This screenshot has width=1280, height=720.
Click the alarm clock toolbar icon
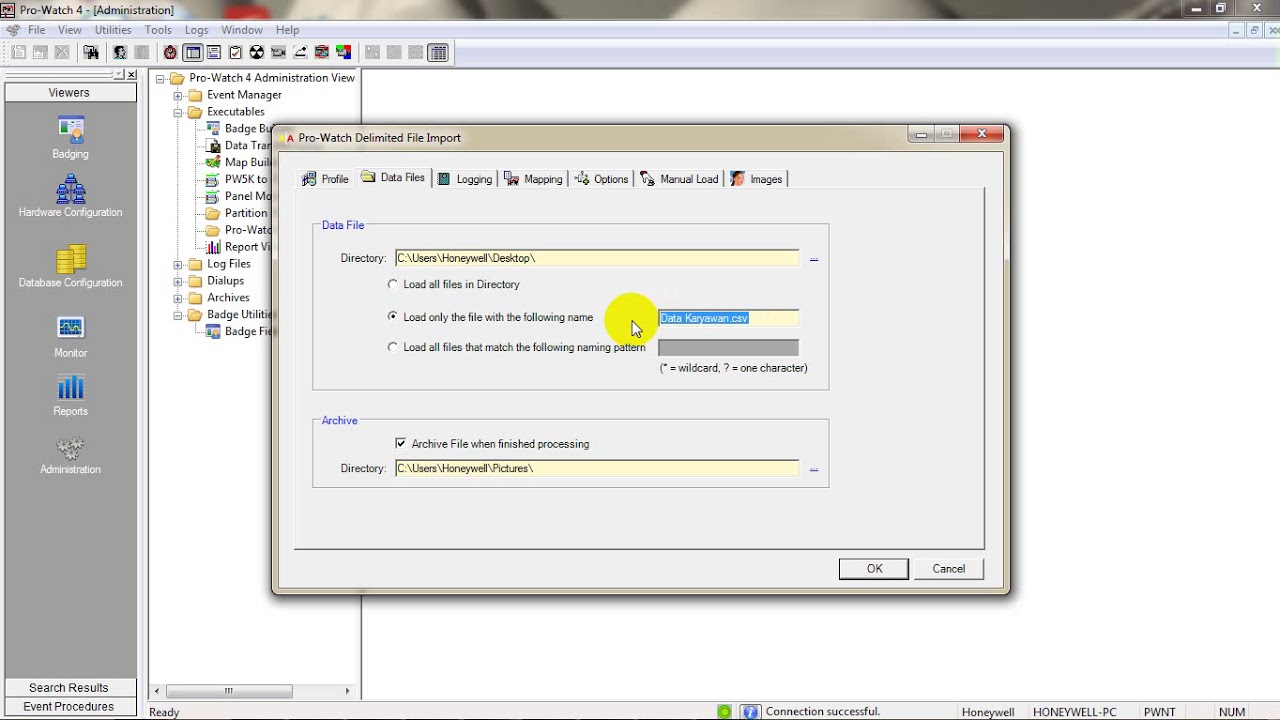[170, 53]
